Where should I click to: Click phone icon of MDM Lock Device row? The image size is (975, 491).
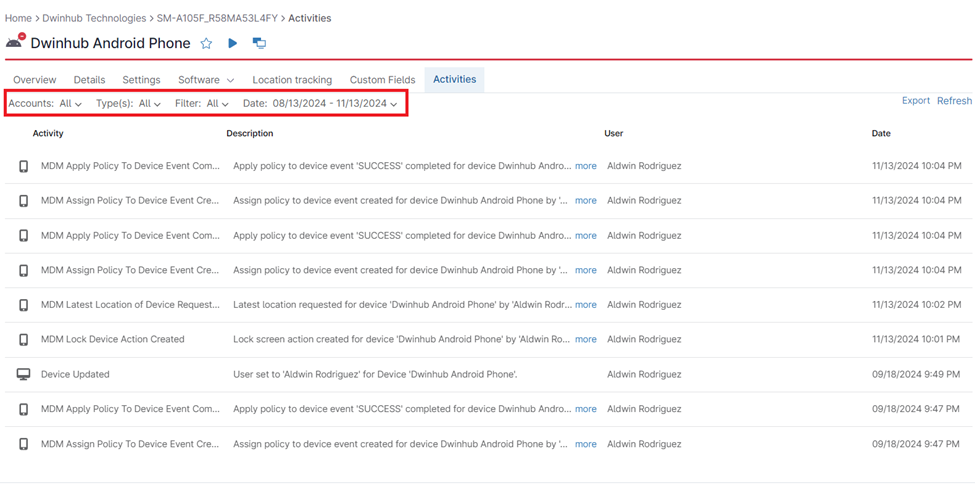point(24,340)
